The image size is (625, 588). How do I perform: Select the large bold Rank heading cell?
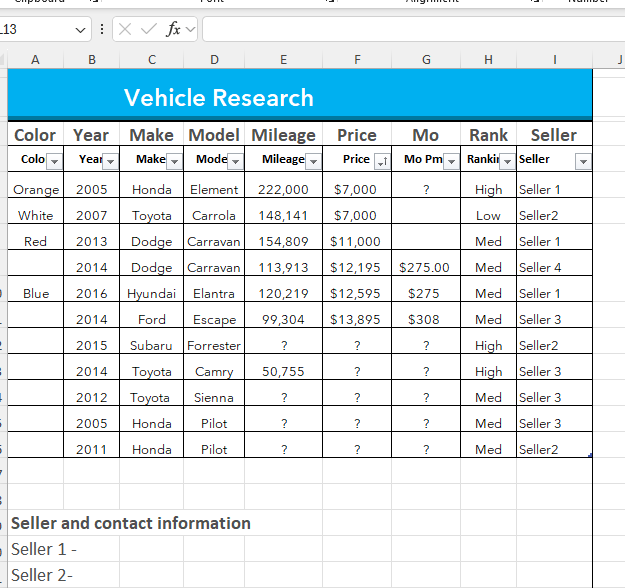[x=489, y=134]
